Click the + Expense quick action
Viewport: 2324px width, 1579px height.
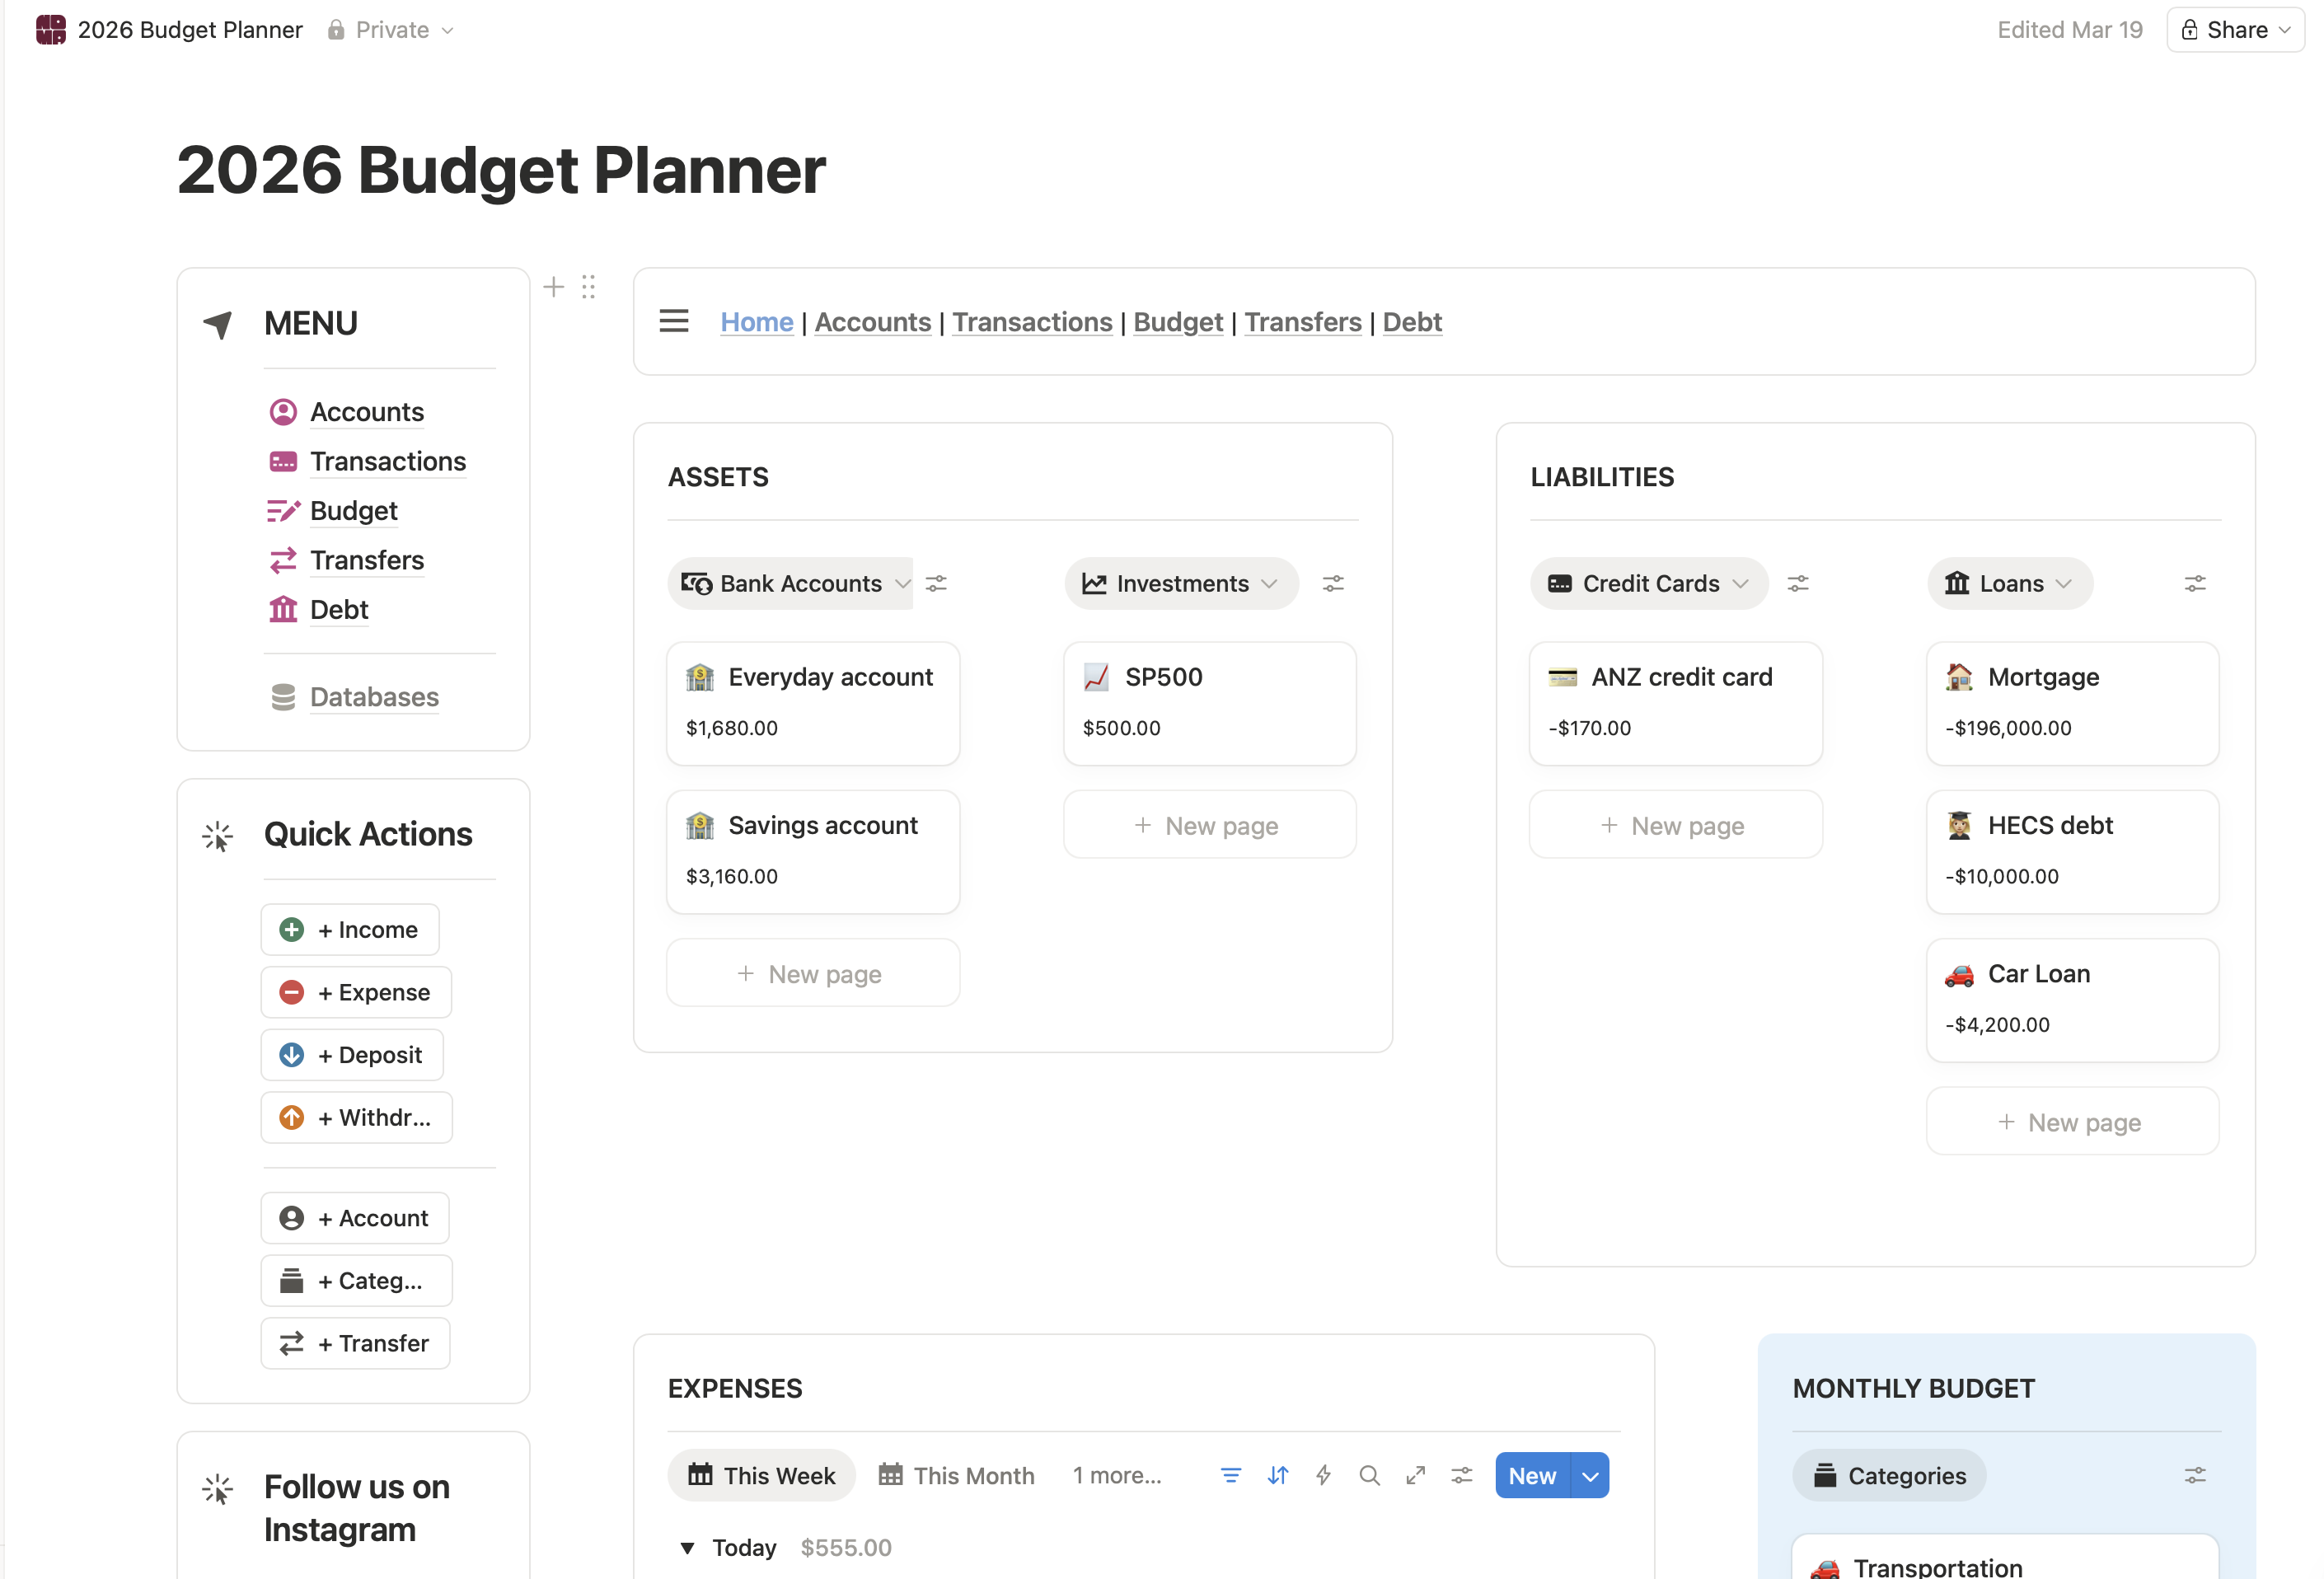click(355, 991)
